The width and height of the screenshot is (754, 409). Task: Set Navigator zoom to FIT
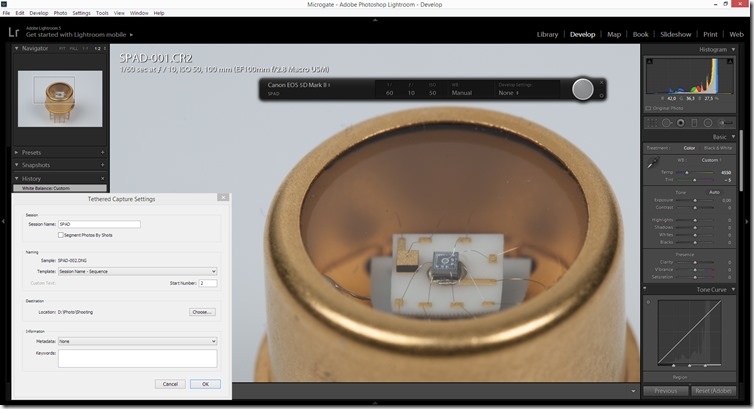click(62, 49)
